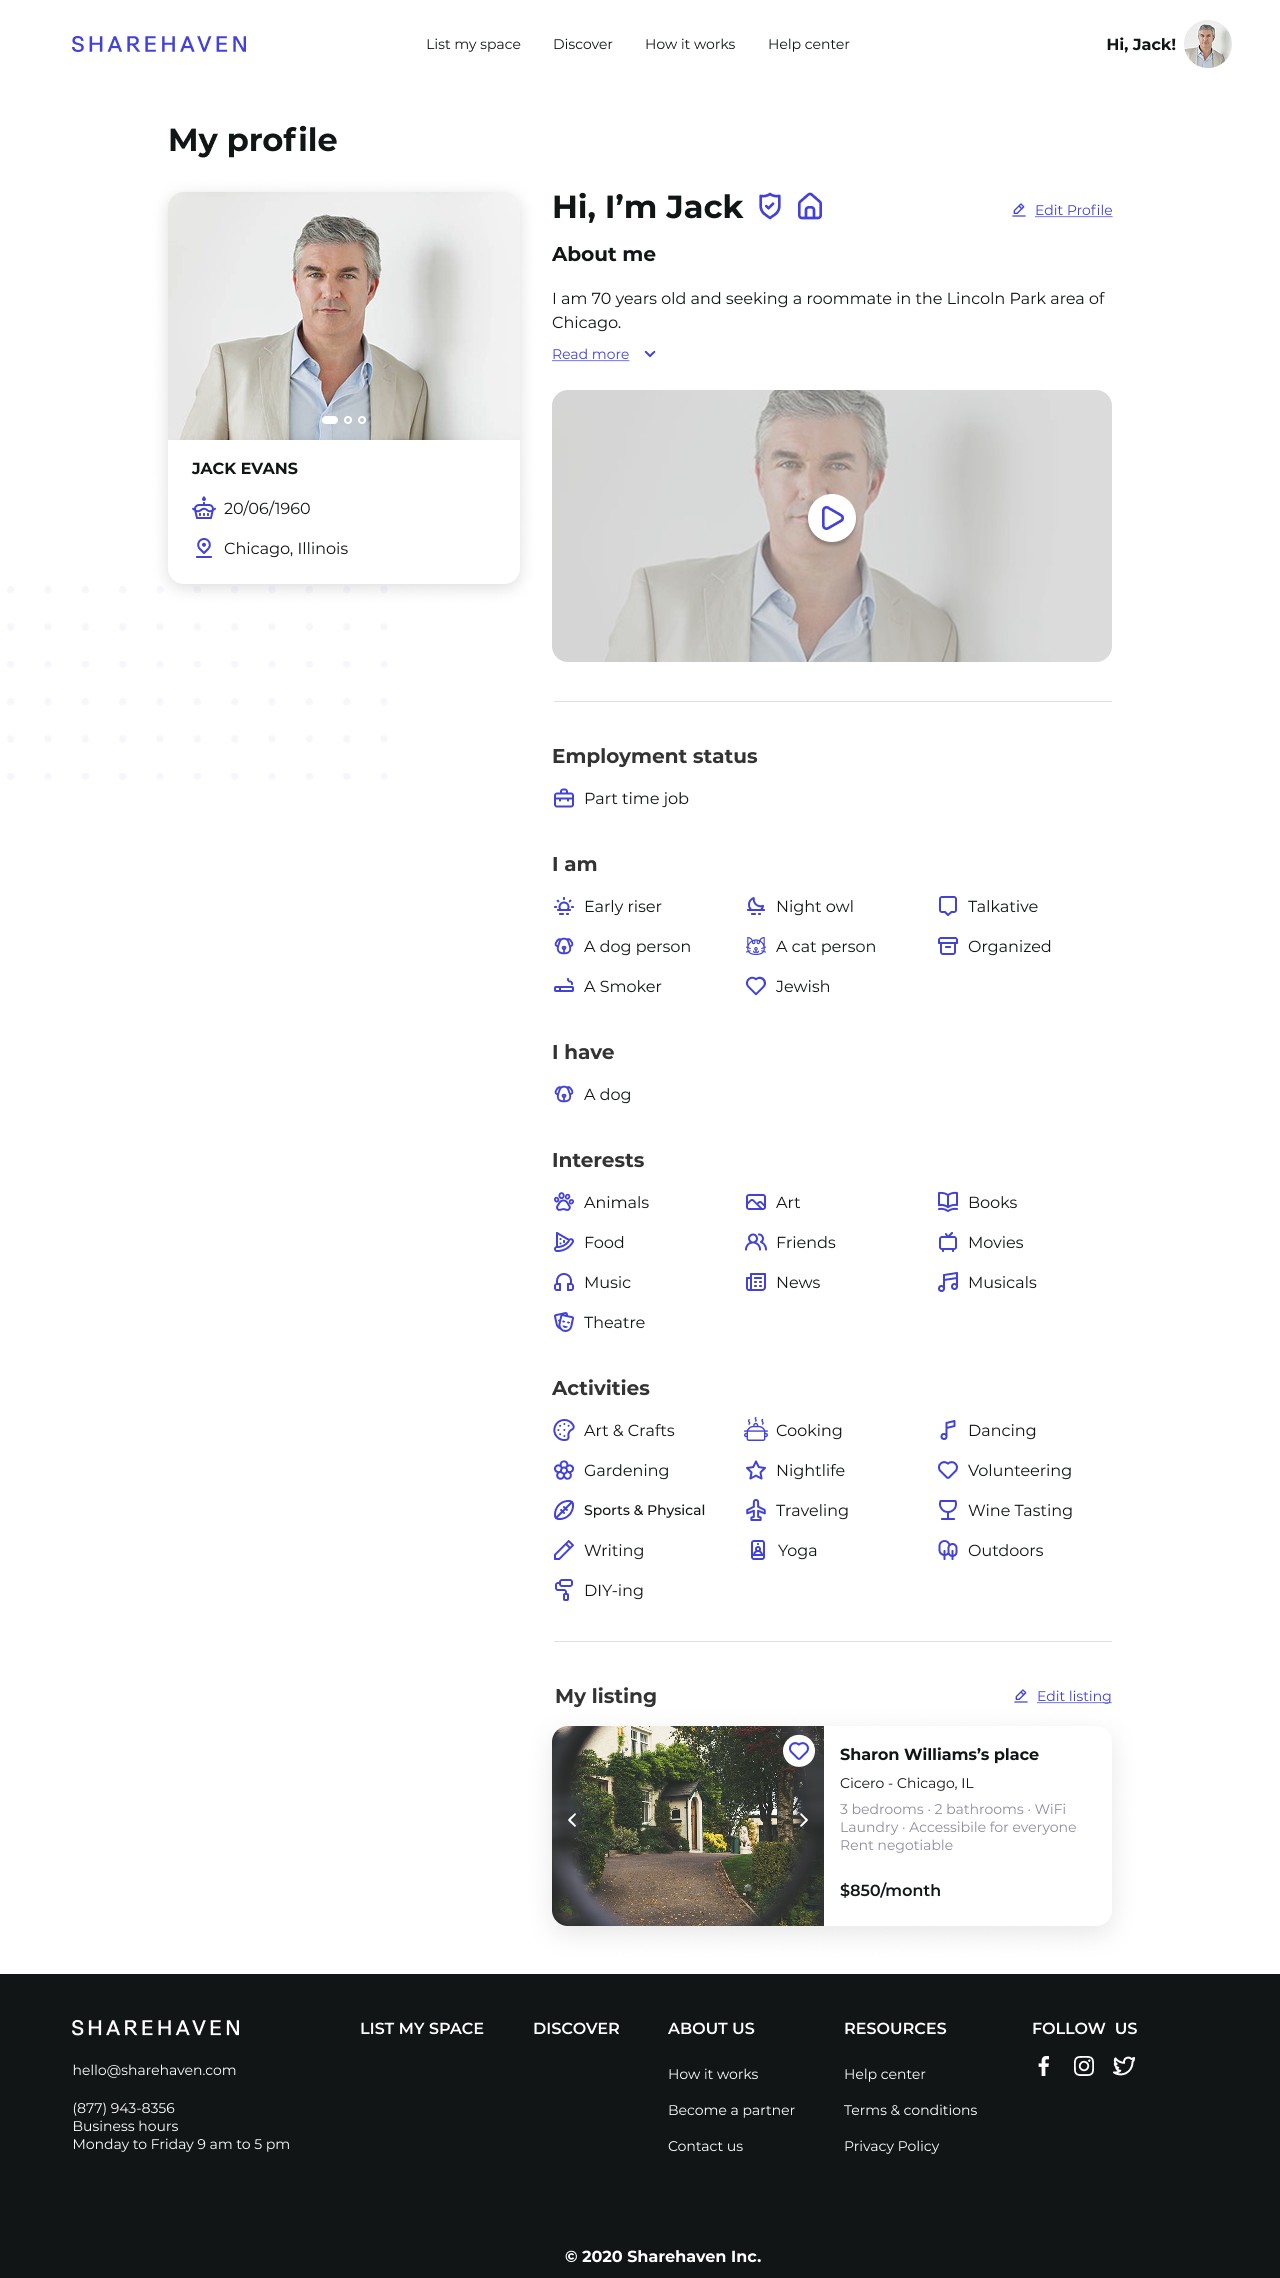Click hello@sharehaven.com email in footer
Viewport: 1280px width, 2278px height.
coord(154,2070)
